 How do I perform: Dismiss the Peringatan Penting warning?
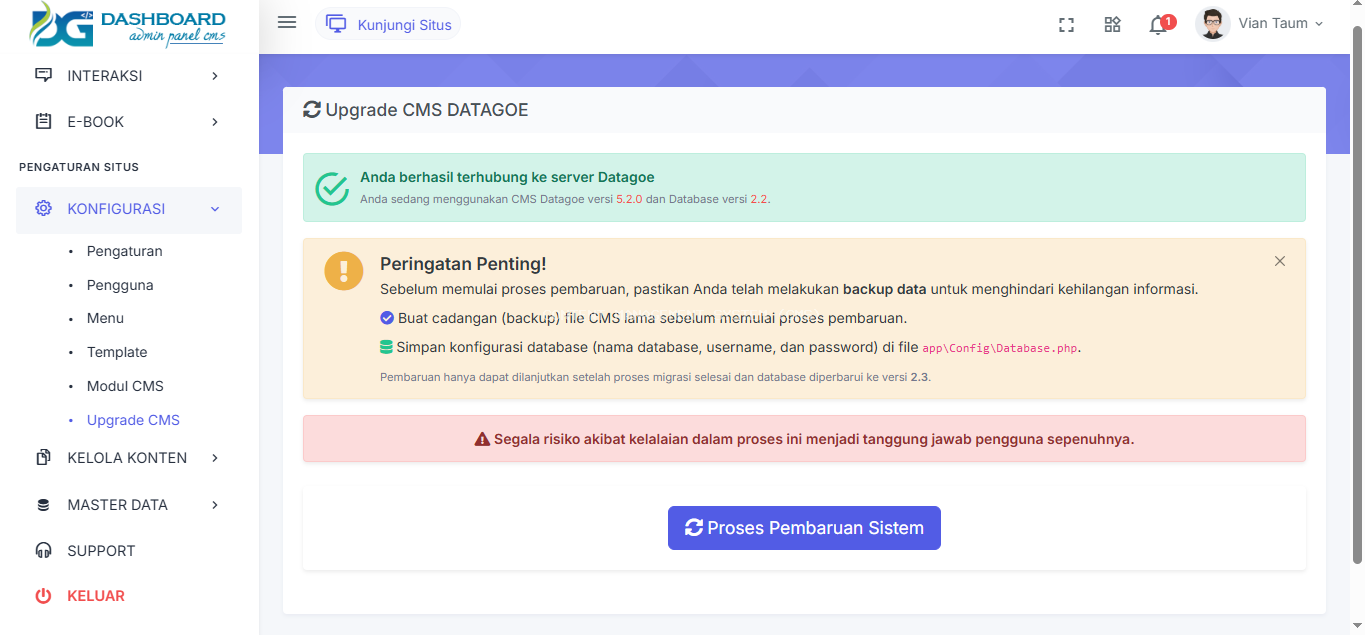[1280, 260]
